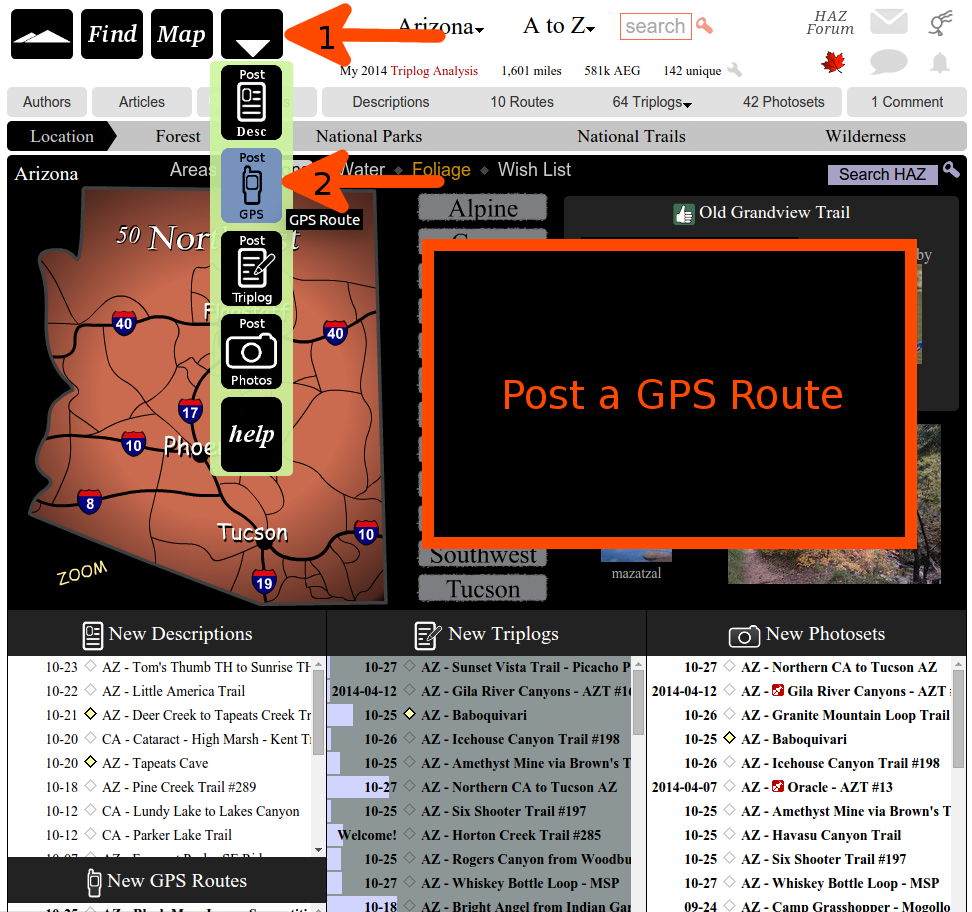The width and height of the screenshot is (972, 912).
Task: Select the Wilderness tab
Action: point(865,137)
